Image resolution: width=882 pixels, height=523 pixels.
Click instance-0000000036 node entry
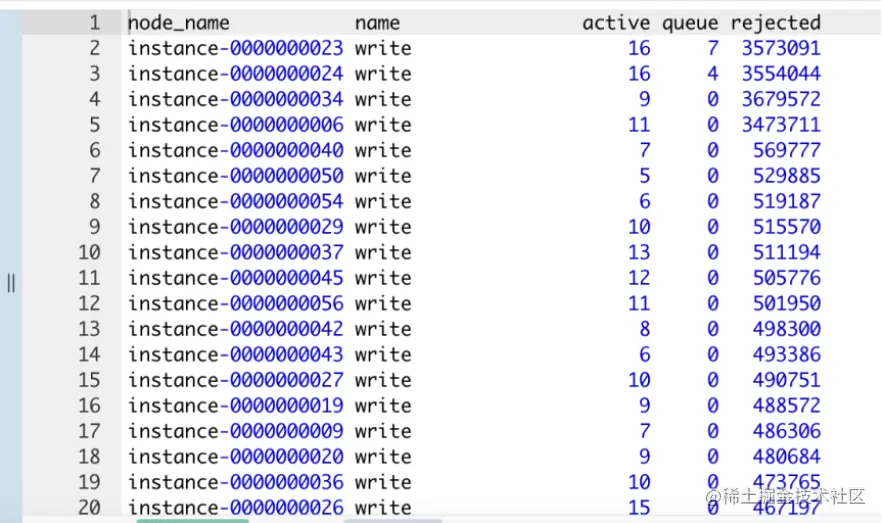(x=235, y=482)
